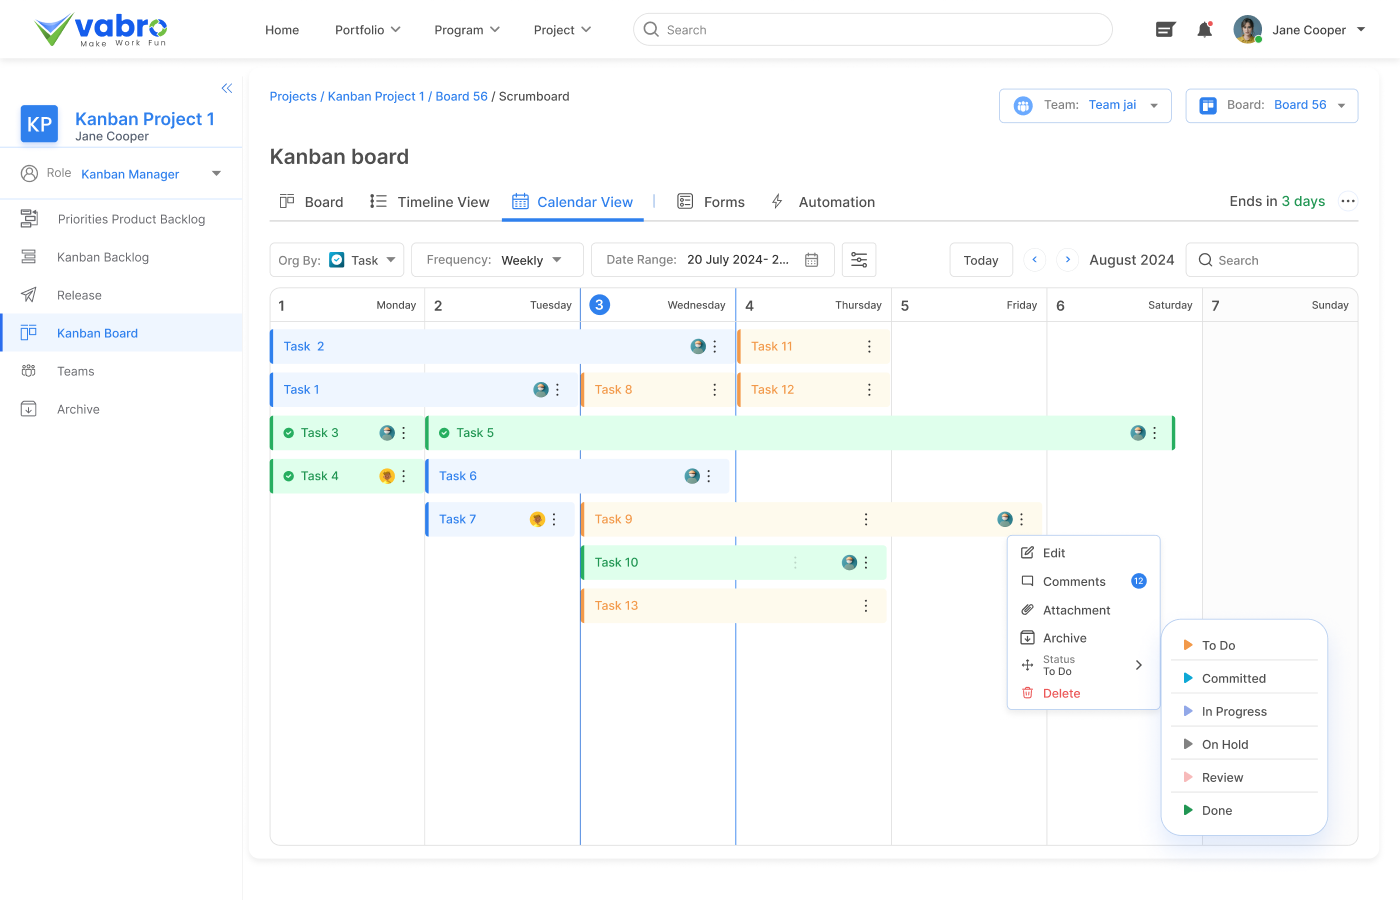The width and height of the screenshot is (1400, 900).
Task: Expand the Frequency Weekly dropdown
Action: (497, 260)
